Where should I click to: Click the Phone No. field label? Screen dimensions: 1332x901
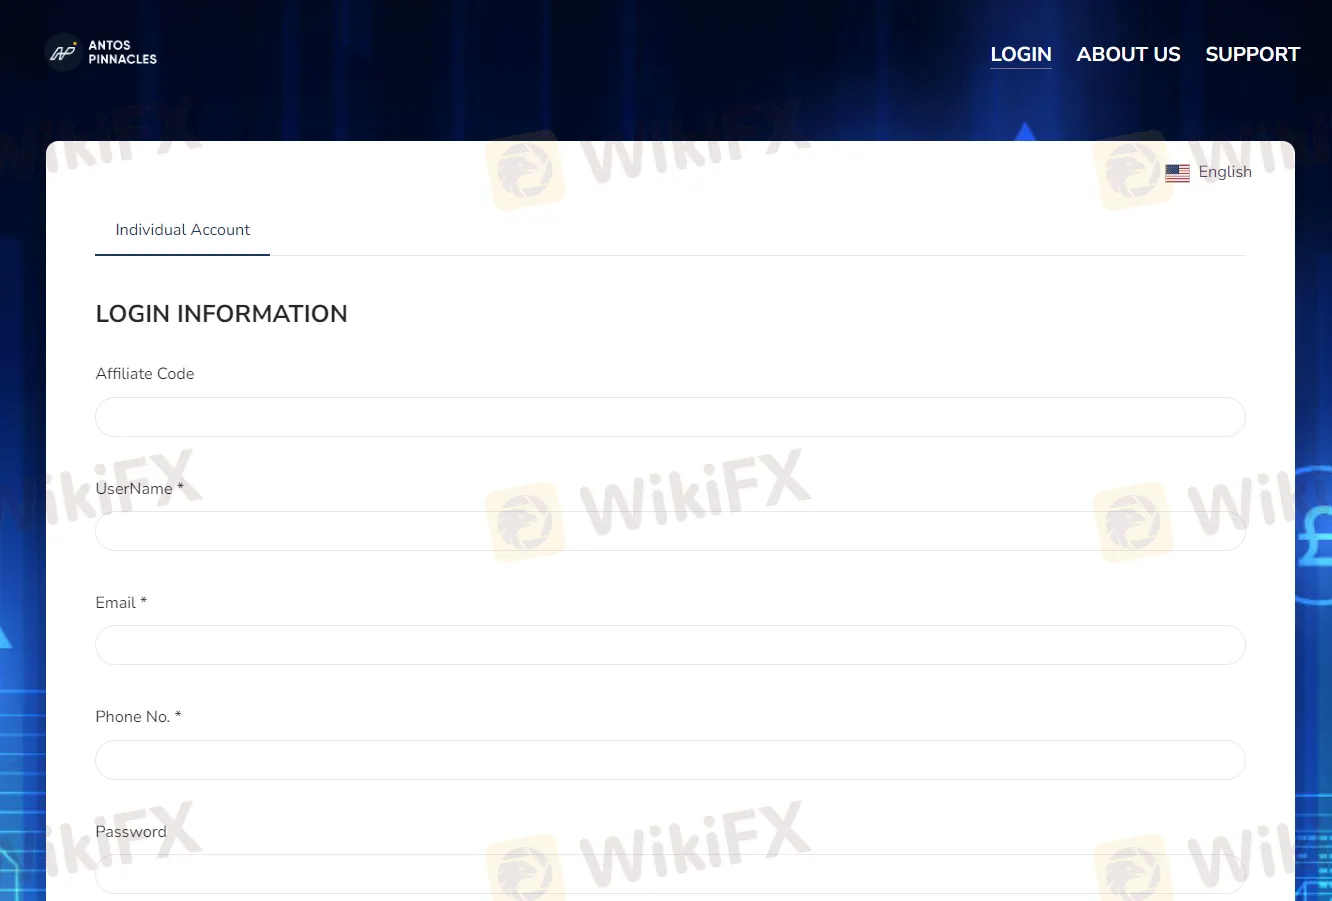[133, 717]
